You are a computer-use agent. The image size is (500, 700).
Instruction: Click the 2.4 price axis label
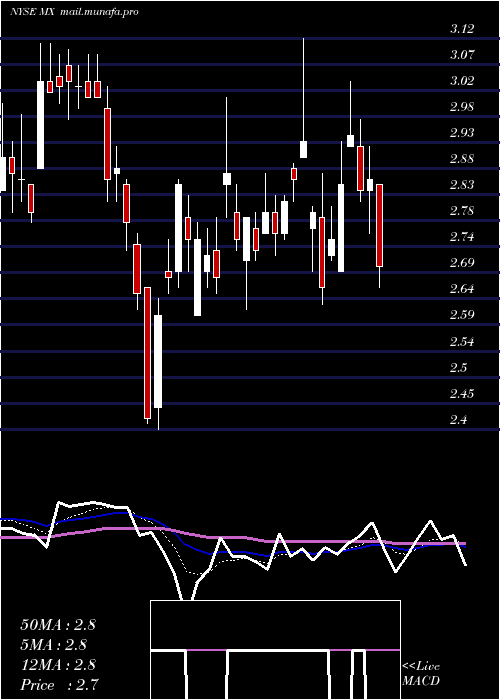pos(458,420)
